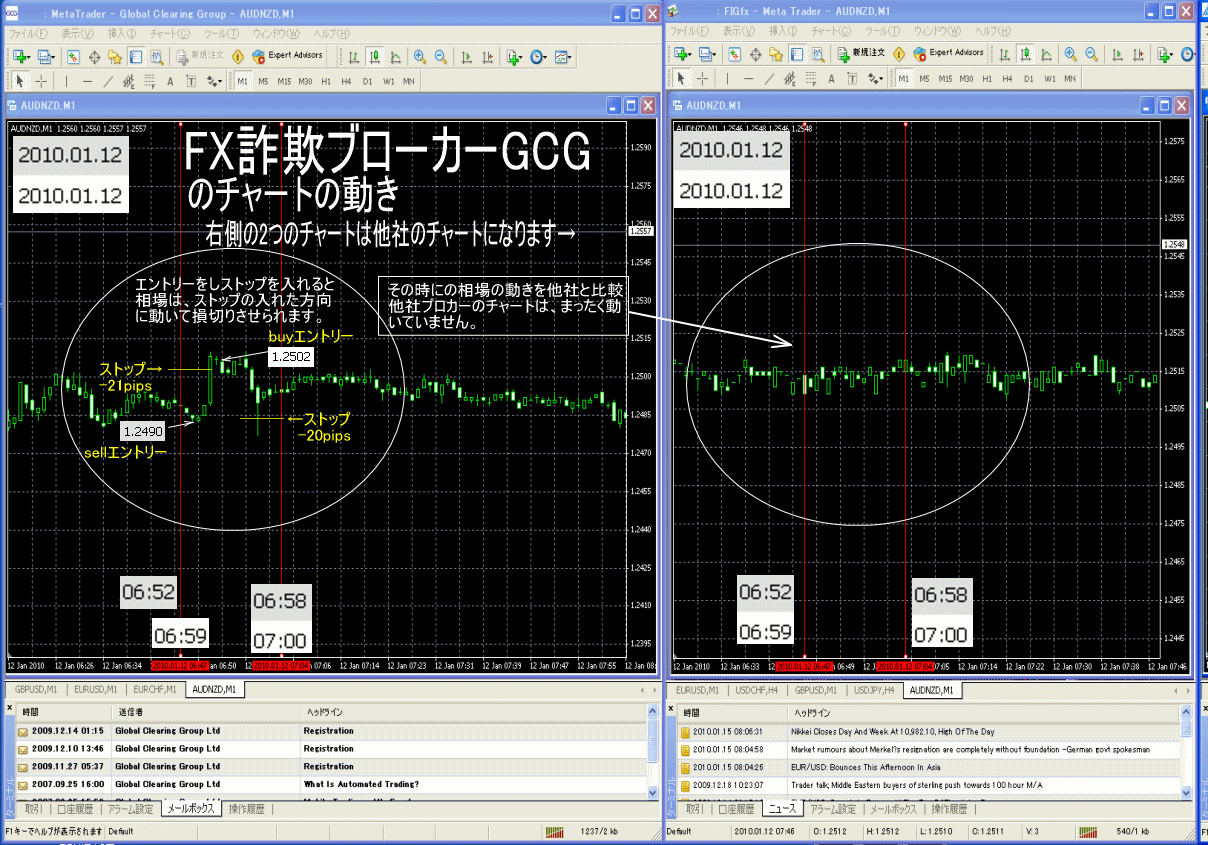Viewport: 1208px width, 845px height.
Task: Open Navigator star-folder icon in GCG toolbar
Action: point(115,57)
